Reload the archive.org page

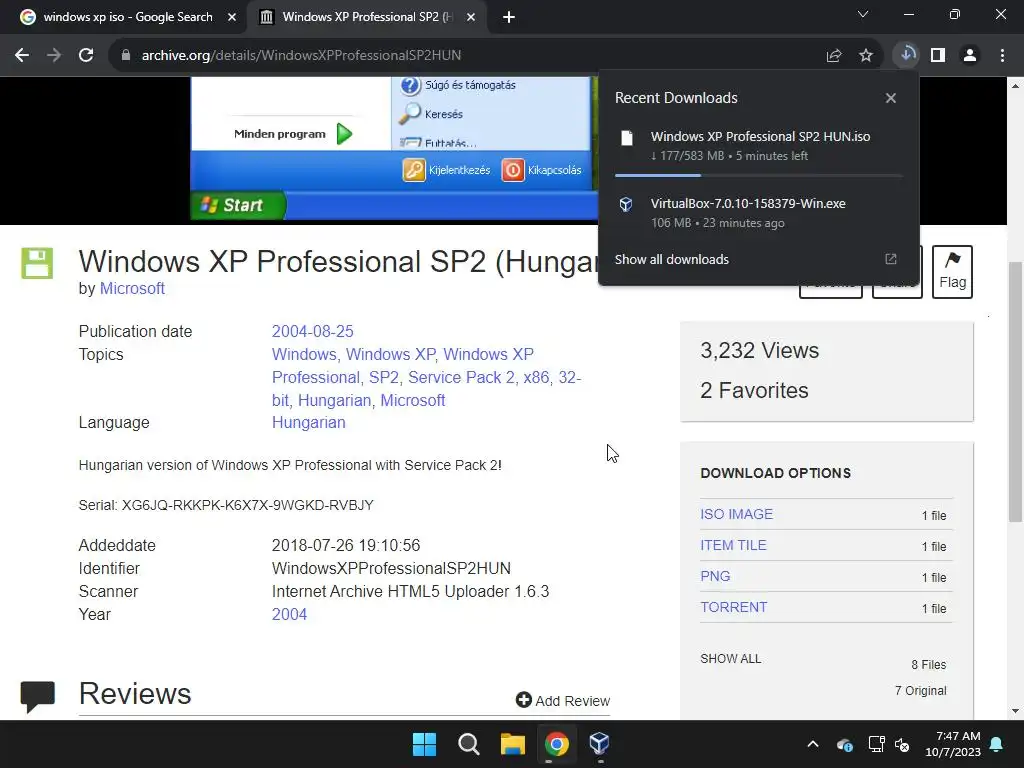tap(86, 56)
